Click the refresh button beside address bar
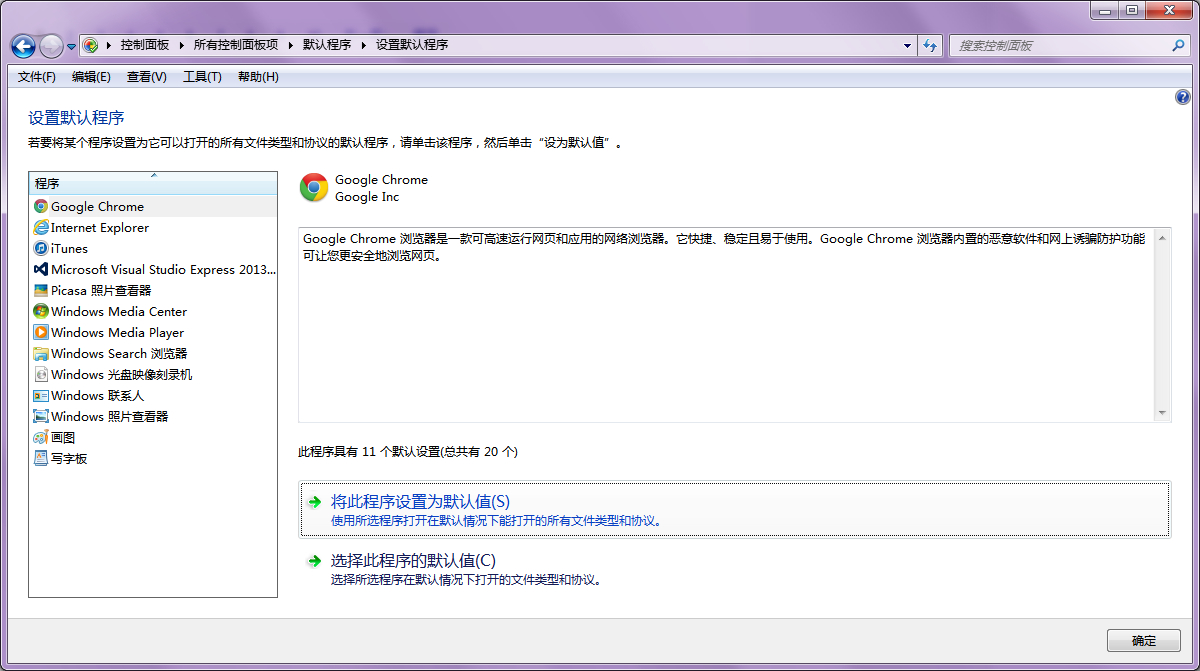Viewport: 1200px width, 671px height. pyautogui.click(x=930, y=45)
